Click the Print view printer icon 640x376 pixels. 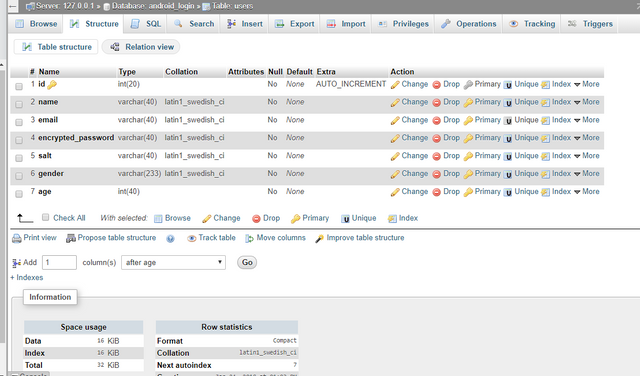pos(17,238)
